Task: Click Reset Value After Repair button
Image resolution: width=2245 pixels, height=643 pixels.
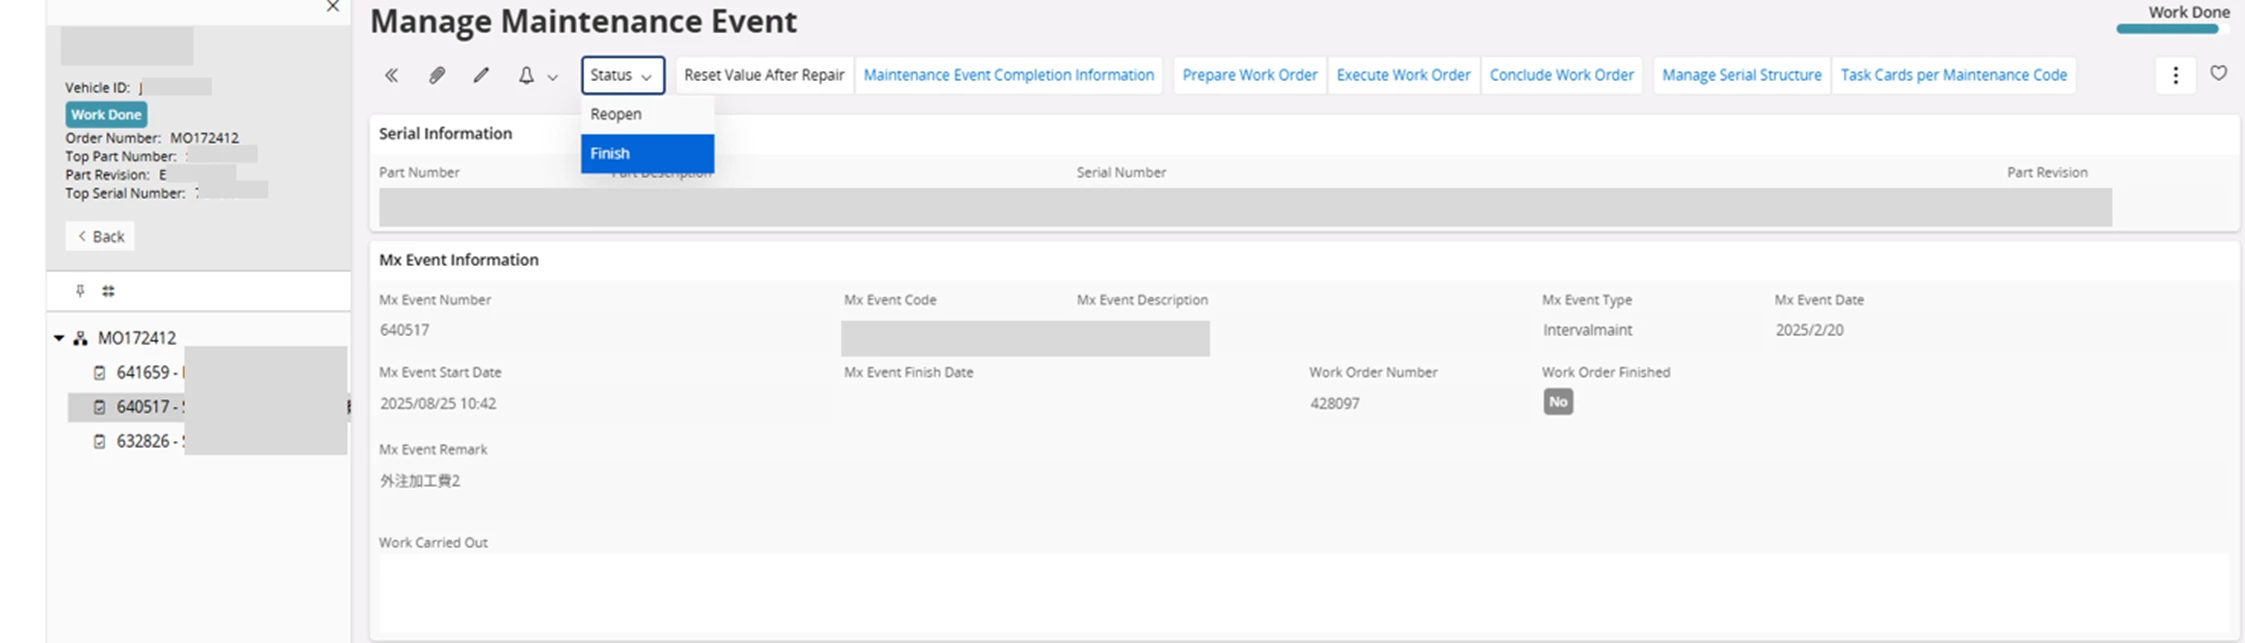Action: click(764, 75)
